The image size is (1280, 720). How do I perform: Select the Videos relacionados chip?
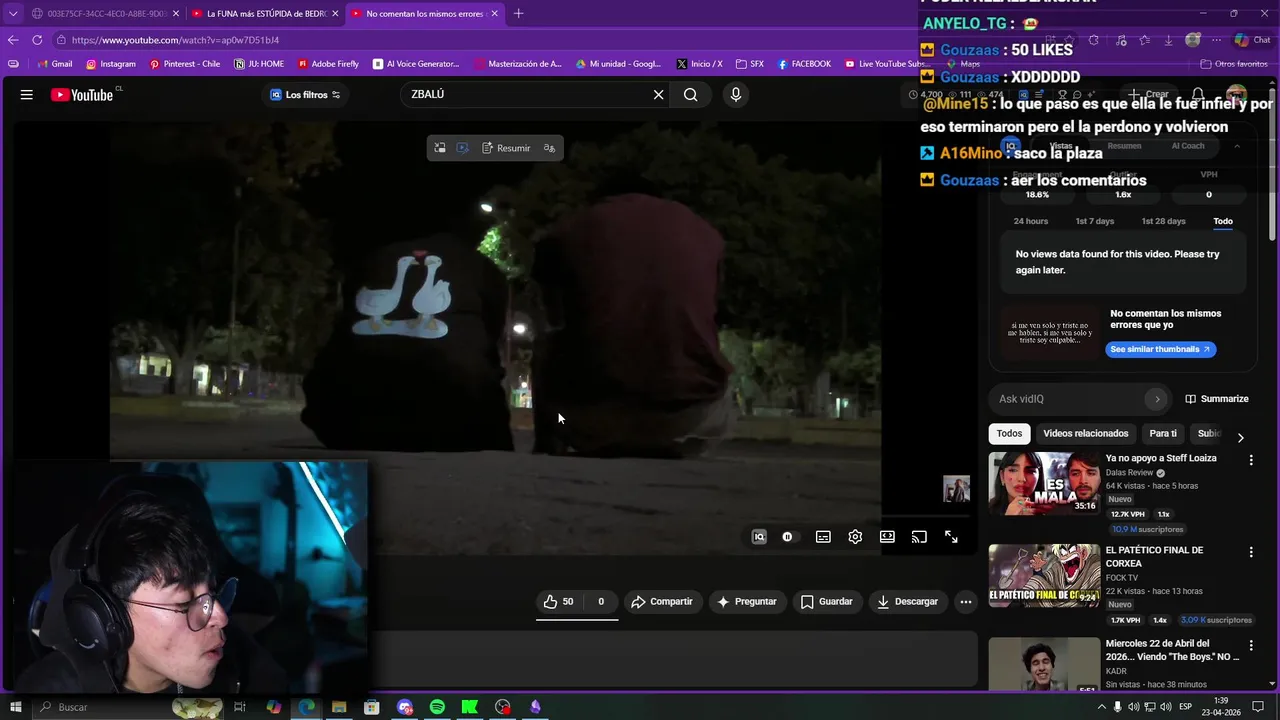[1086, 434]
